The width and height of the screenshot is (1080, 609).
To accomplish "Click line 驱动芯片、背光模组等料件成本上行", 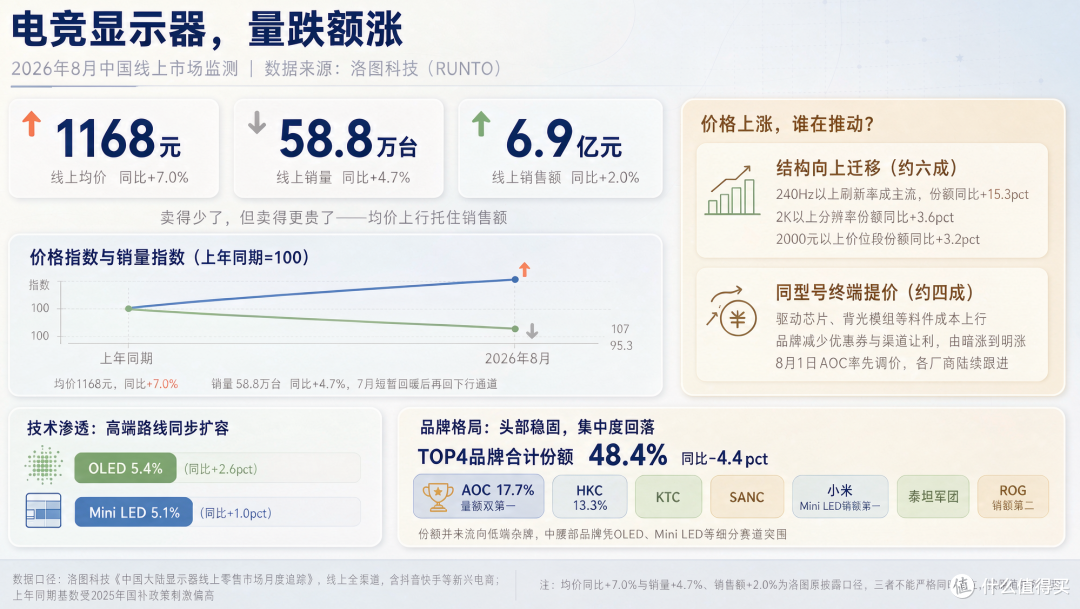I will click(x=881, y=319).
